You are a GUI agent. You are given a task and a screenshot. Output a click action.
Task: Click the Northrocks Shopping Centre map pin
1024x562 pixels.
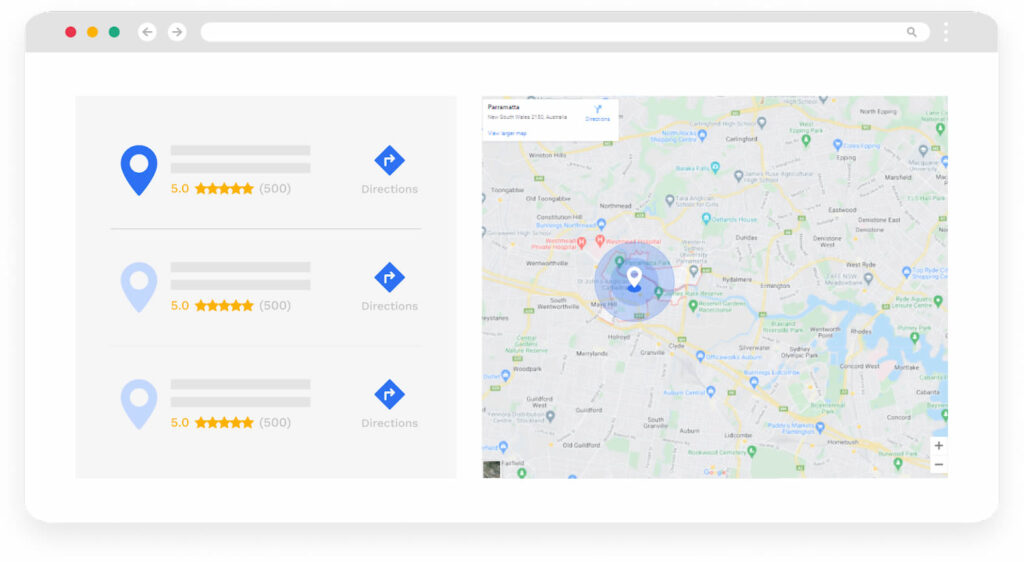point(702,135)
